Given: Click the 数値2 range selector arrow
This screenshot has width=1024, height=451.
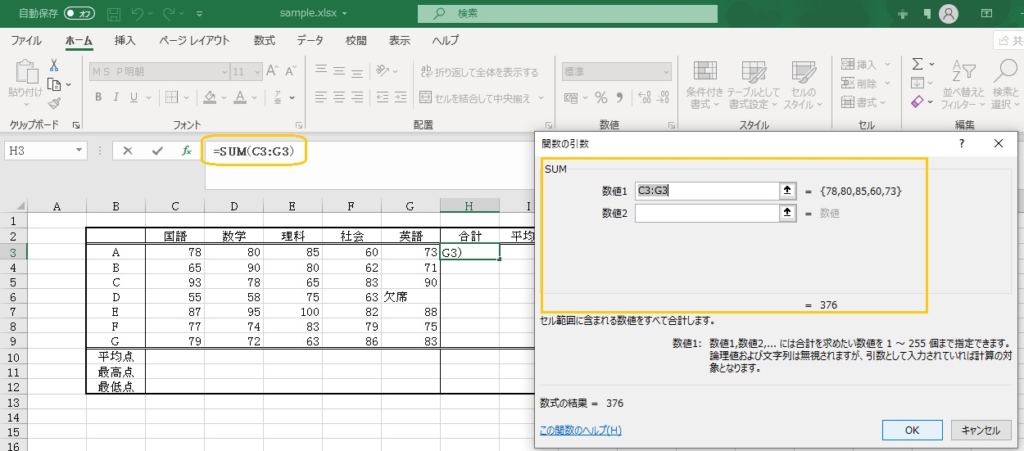Looking at the screenshot, I should [788, 212].
